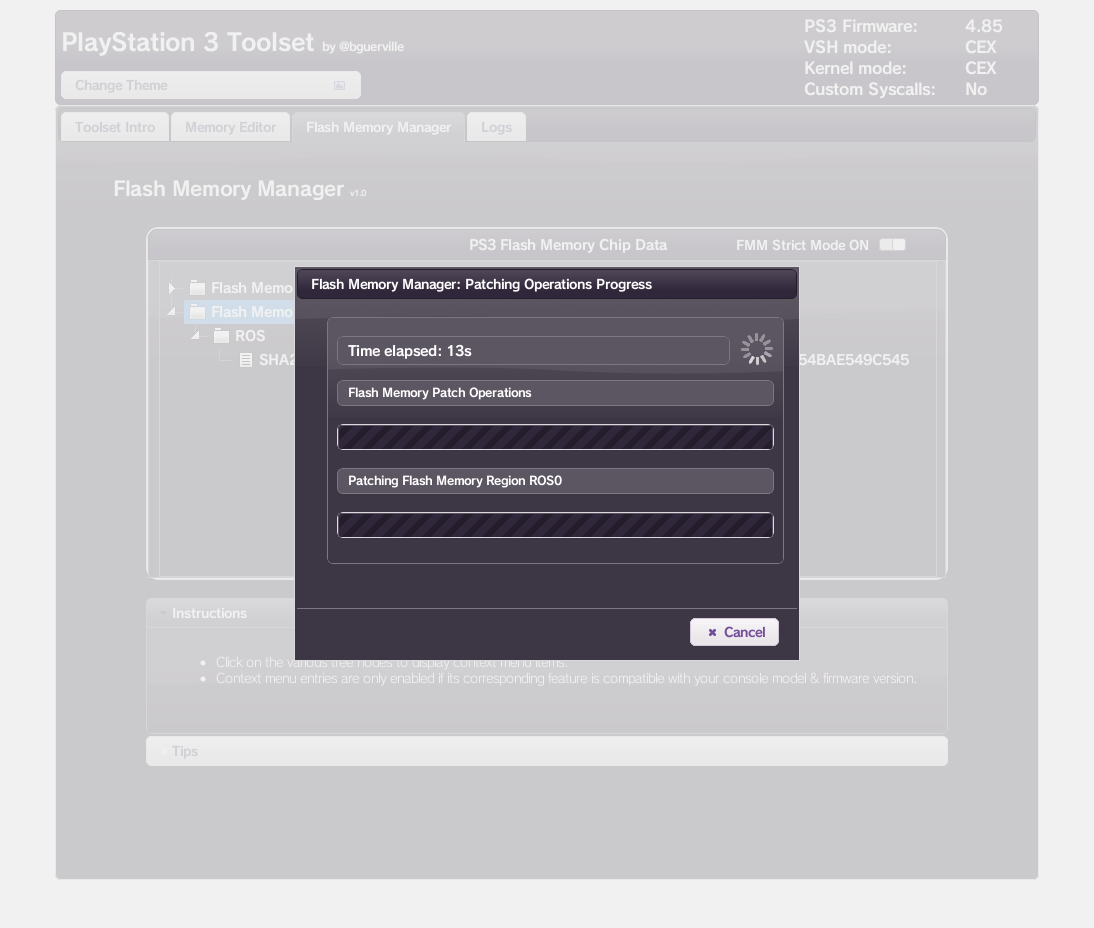
Task: Toggle the FMM Strict Mode switch
Action: point(892,245)
